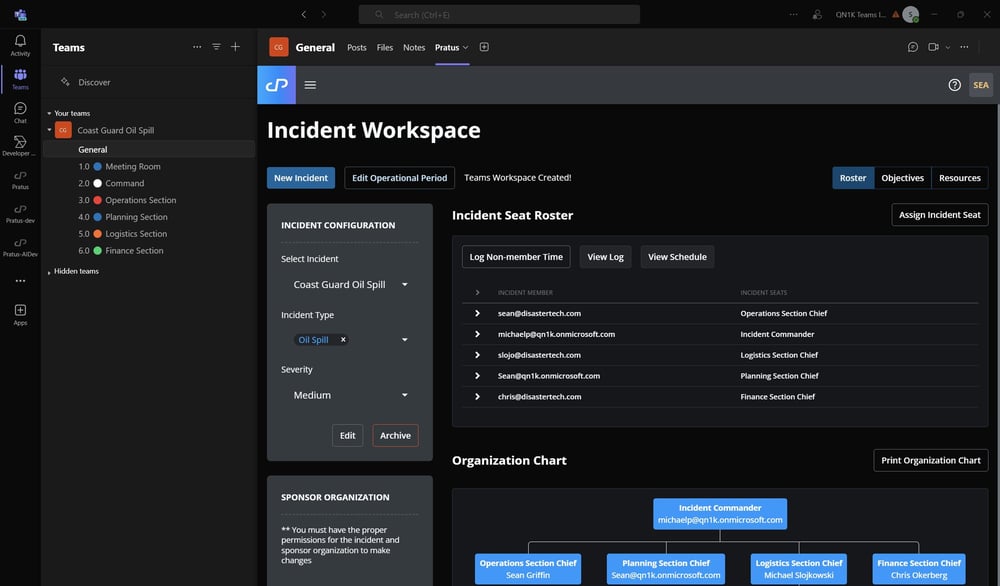Remove the Oil Spill tag chip

point(343,340)
